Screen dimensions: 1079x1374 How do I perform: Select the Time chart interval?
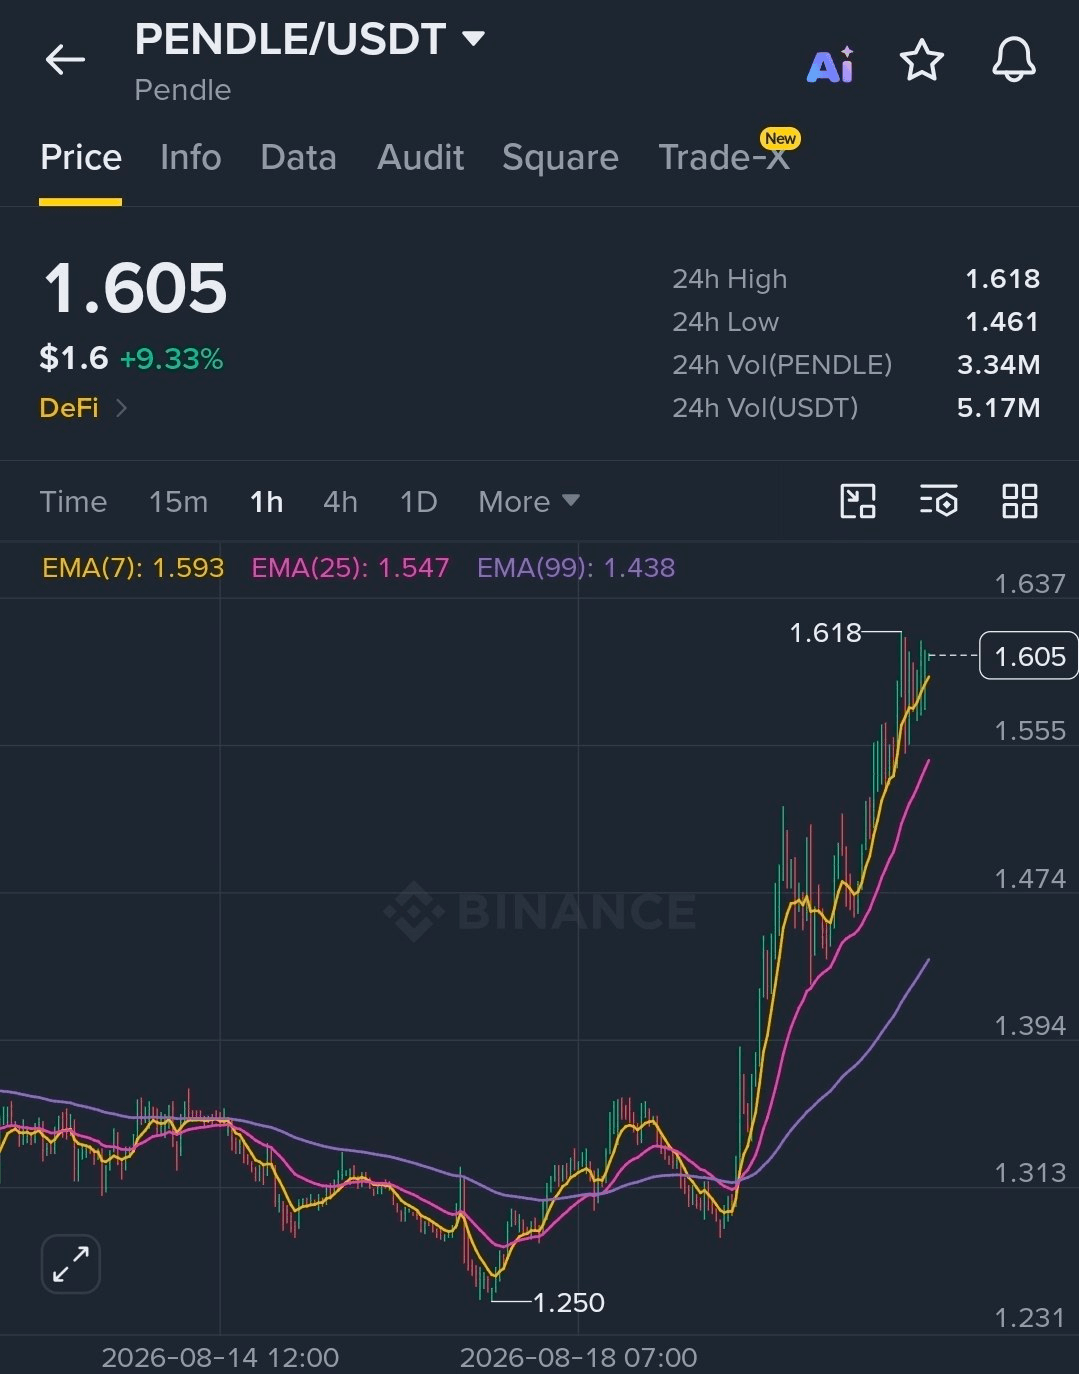tap(73, 501)
